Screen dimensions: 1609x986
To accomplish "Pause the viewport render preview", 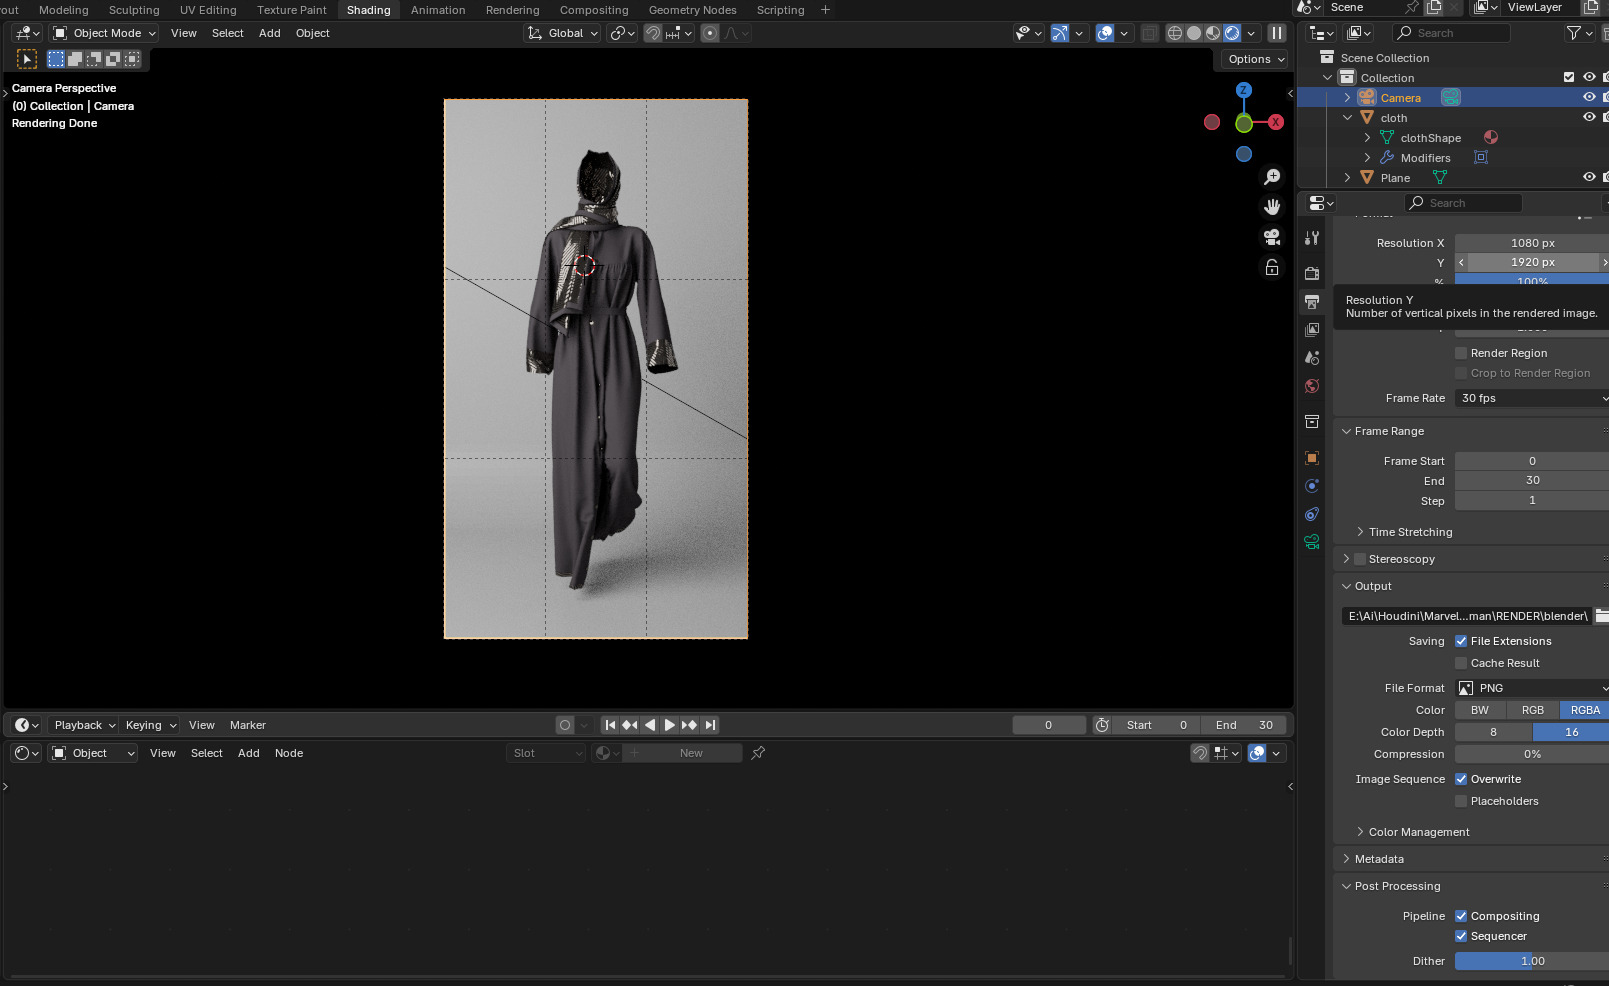I will click(x=1277, y=33).
